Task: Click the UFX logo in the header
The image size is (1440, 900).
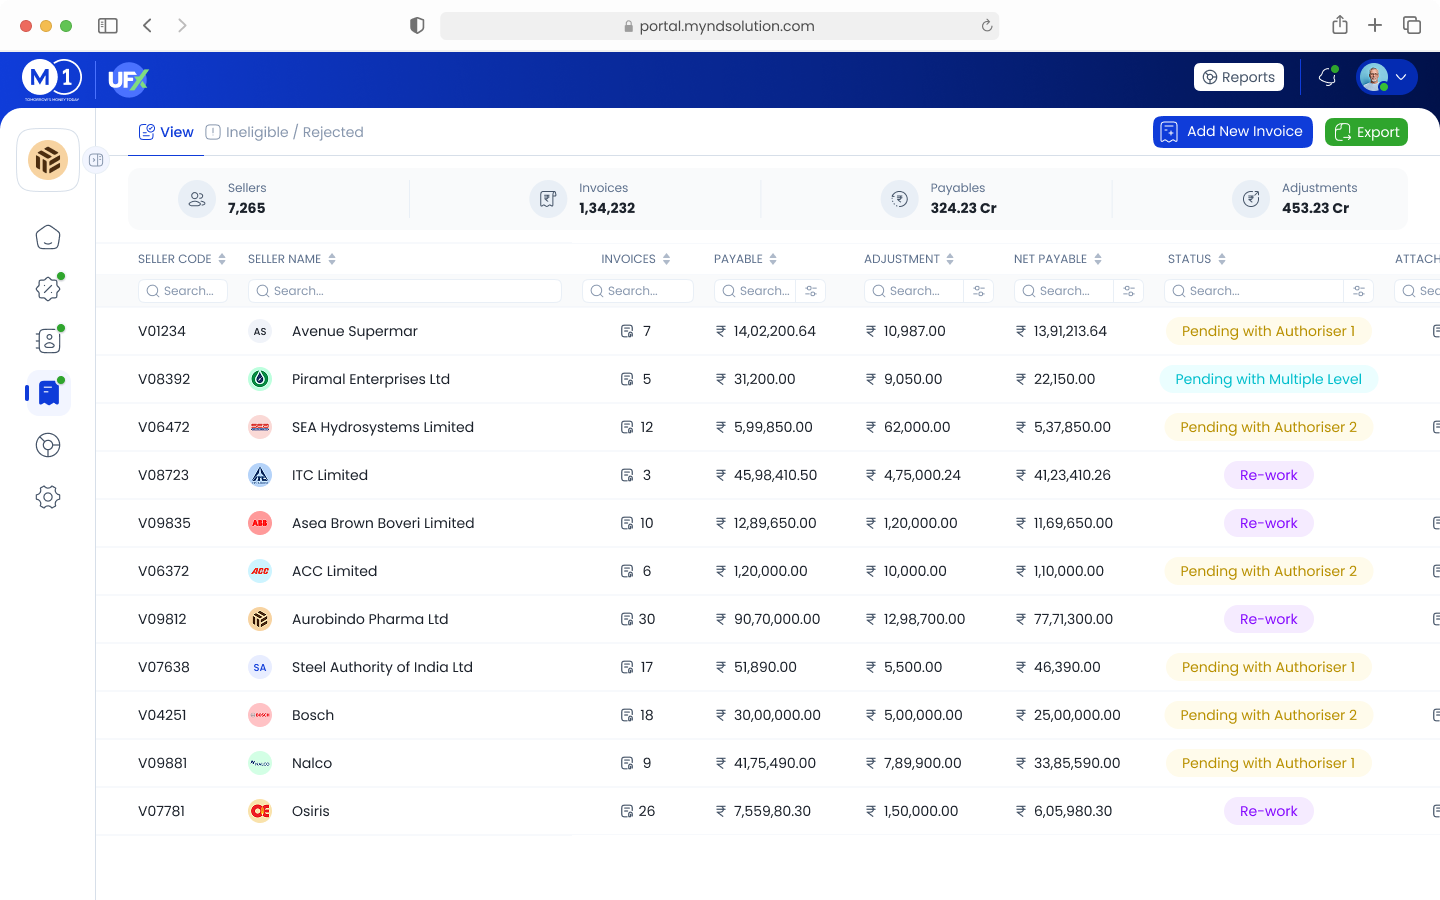Action: coord(128,79)
